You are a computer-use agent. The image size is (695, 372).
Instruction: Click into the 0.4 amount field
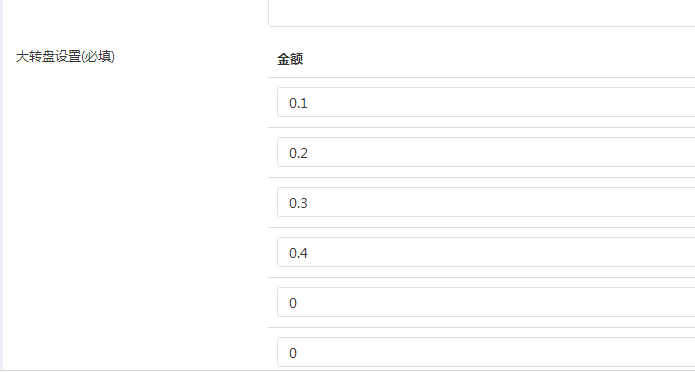486,253
